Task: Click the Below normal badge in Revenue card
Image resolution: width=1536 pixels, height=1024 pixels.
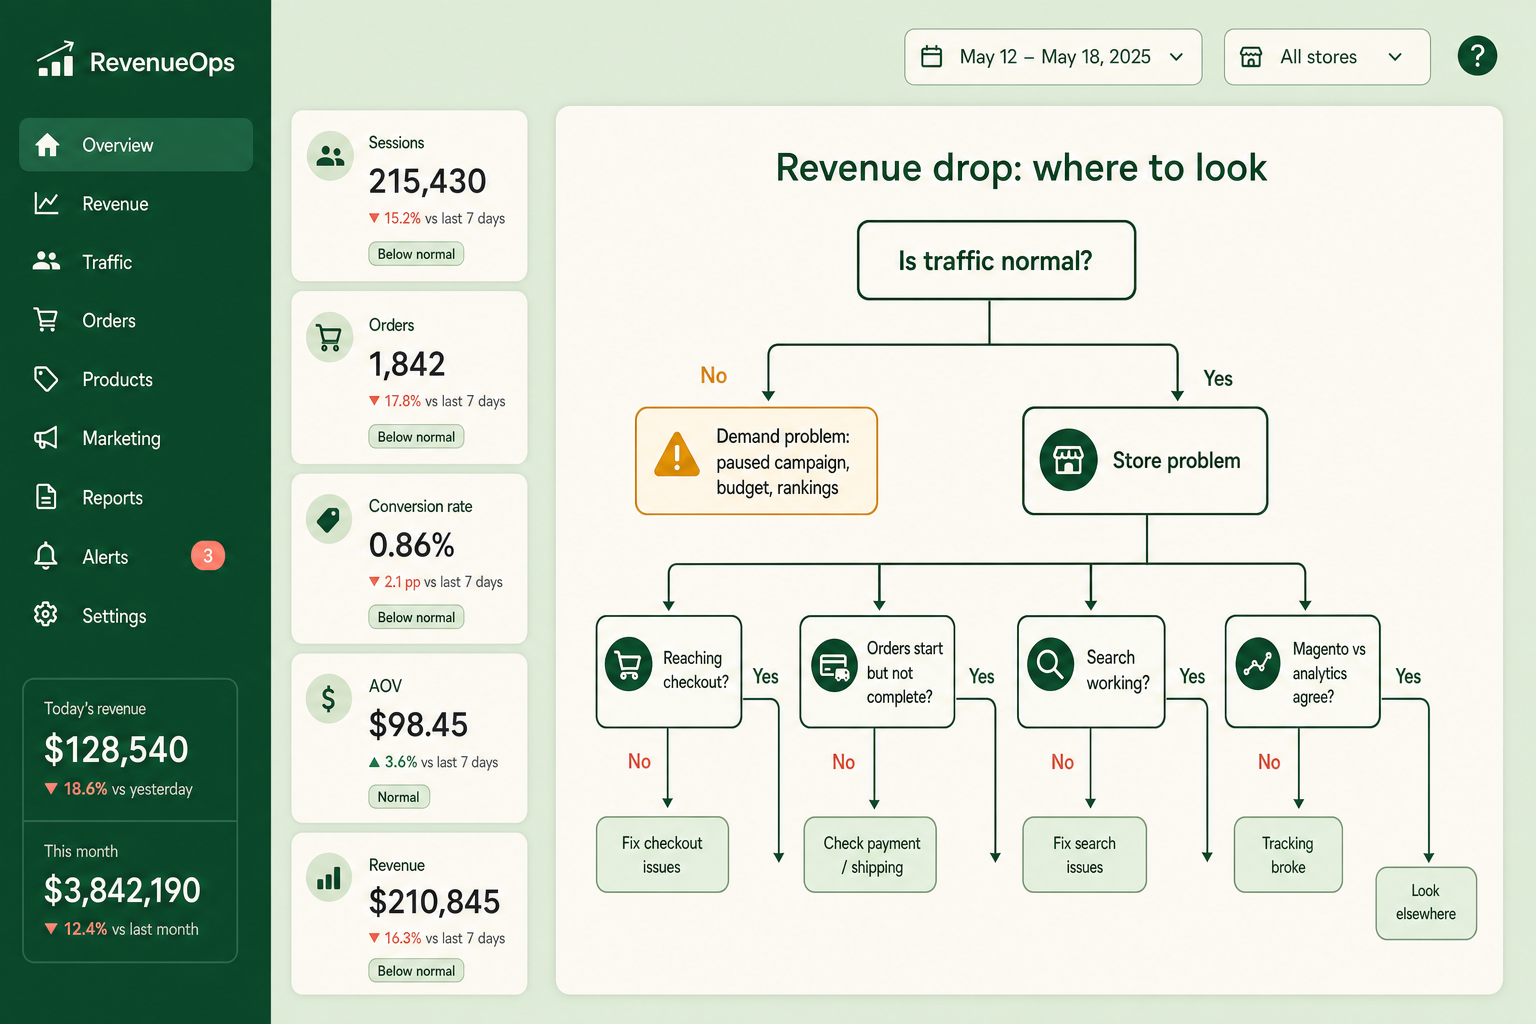Action: [416, 971]
